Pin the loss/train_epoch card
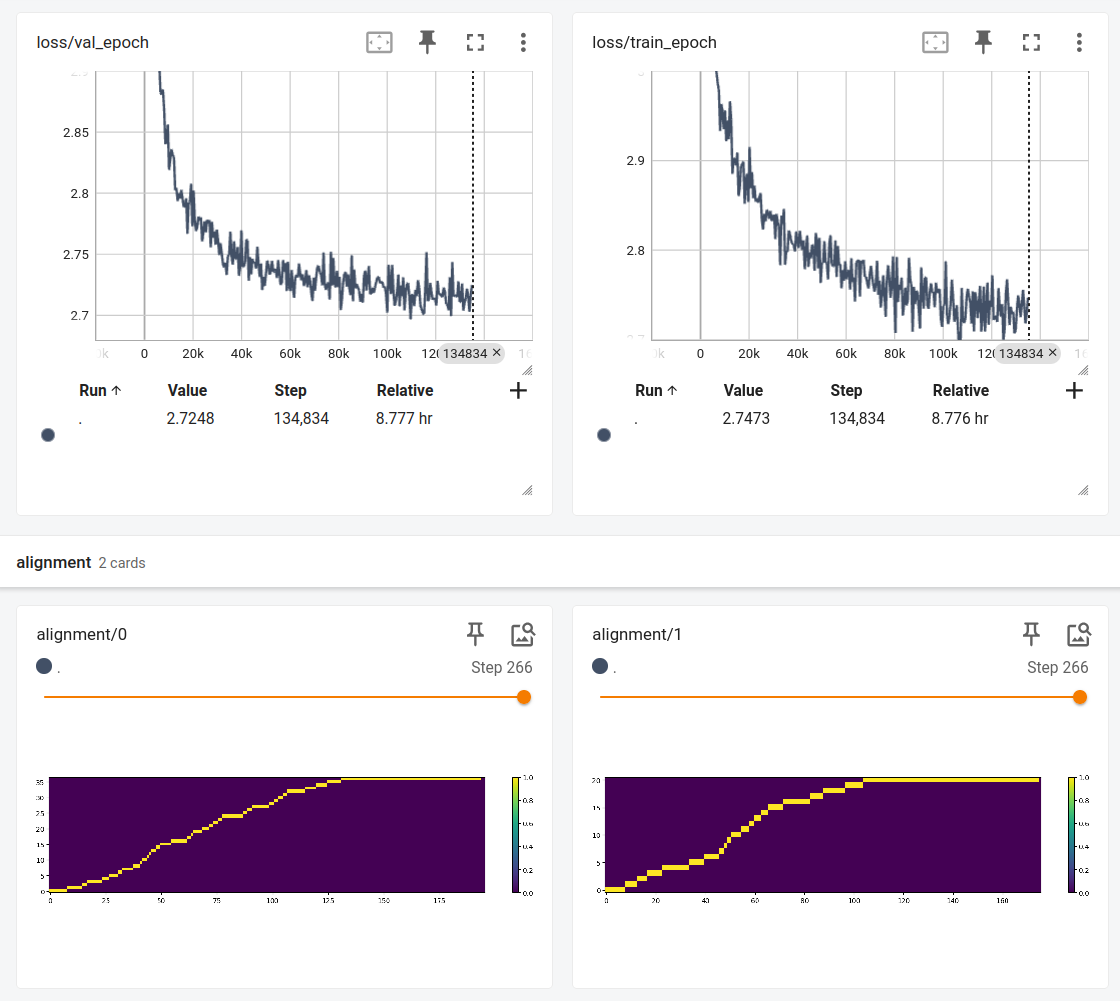 click(984, 42)
